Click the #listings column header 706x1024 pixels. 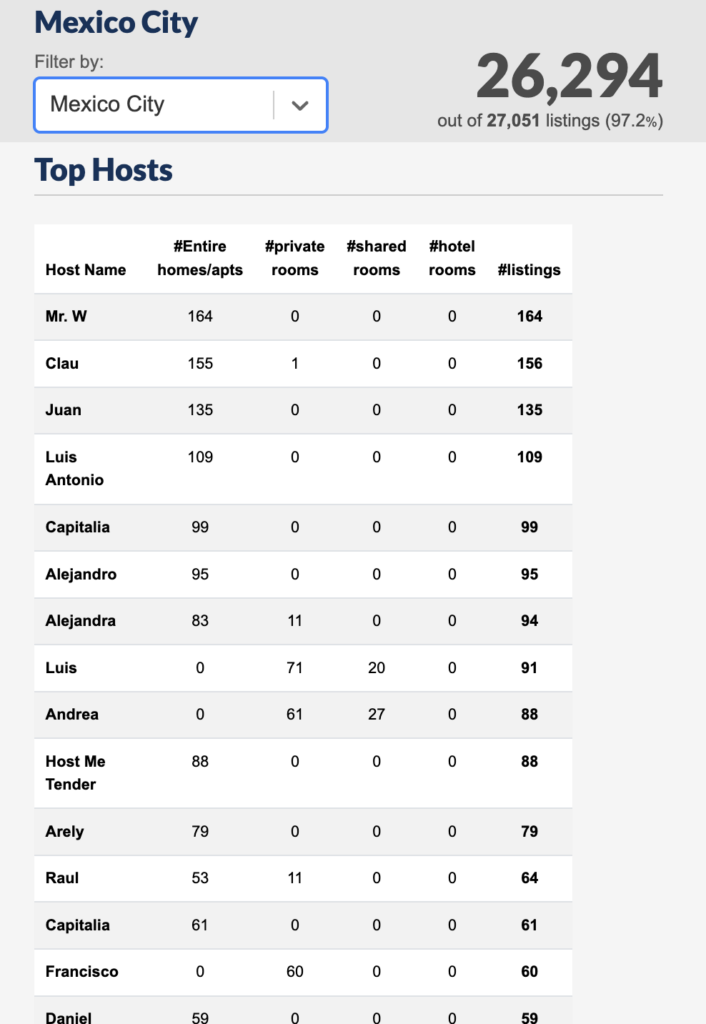pyautogui.click(x=529, y=270)
